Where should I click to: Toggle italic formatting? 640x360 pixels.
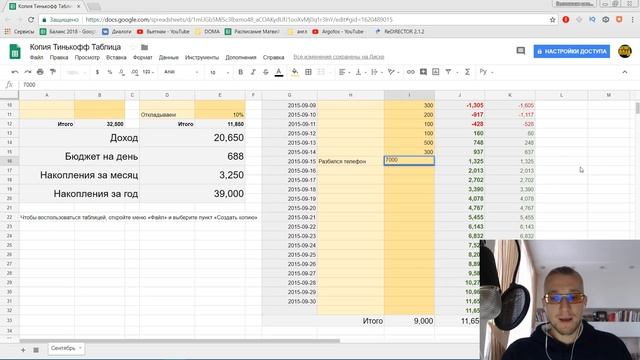click(253, 72)
